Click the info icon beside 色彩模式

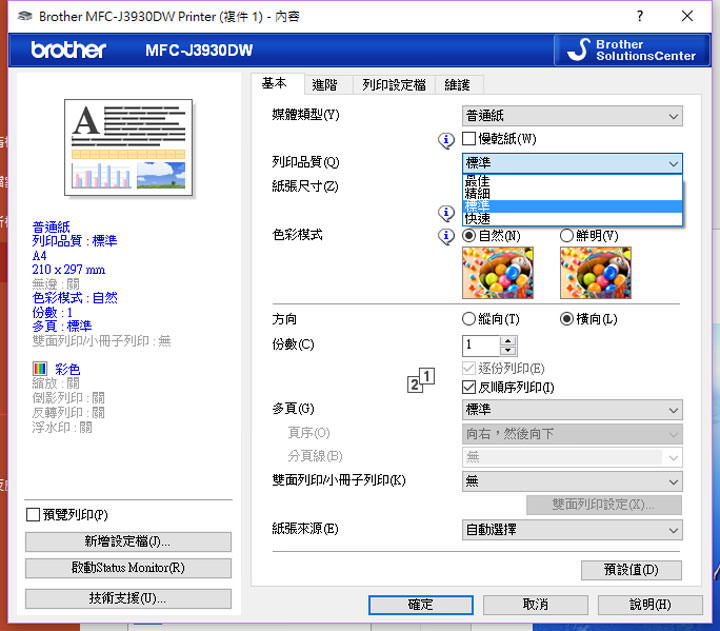446,236
